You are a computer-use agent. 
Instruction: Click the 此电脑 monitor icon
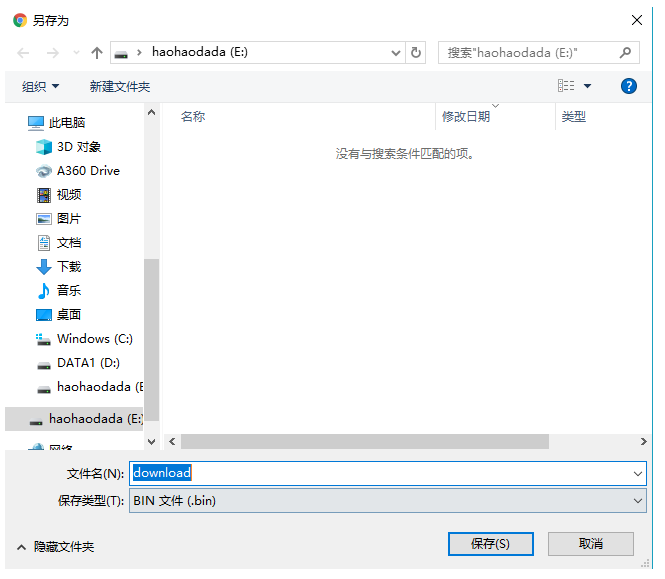click(36, 123)
